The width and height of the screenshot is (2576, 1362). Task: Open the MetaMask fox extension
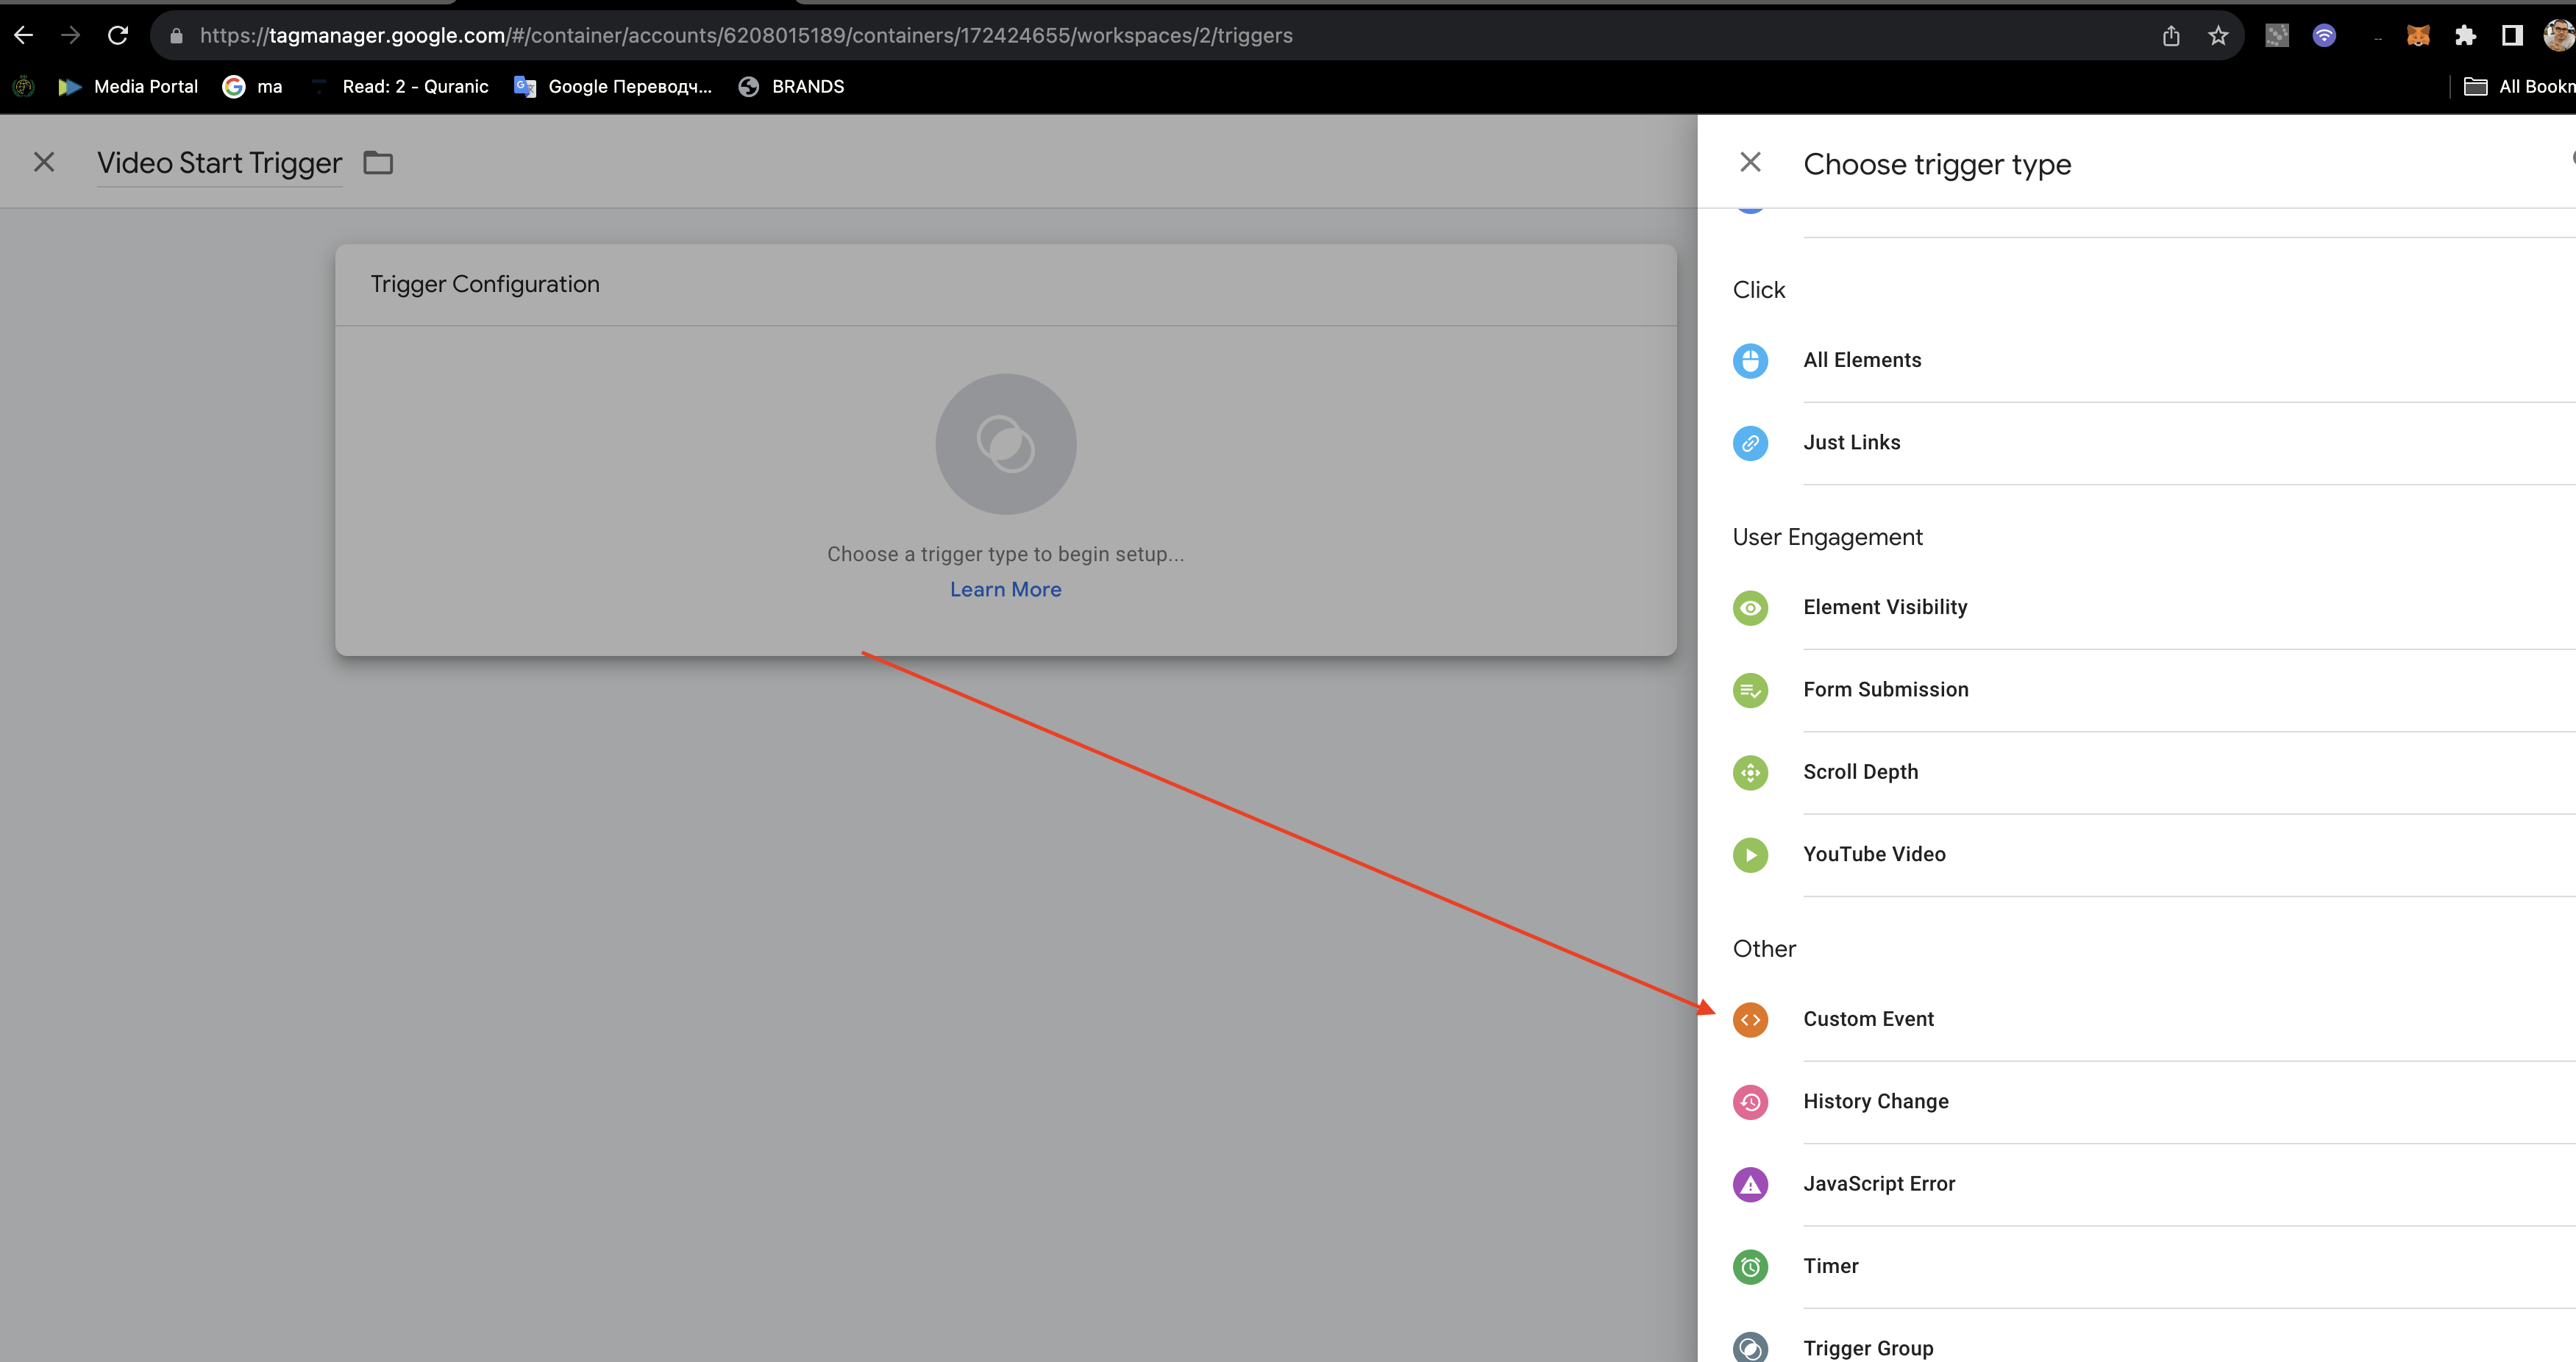2418,36
